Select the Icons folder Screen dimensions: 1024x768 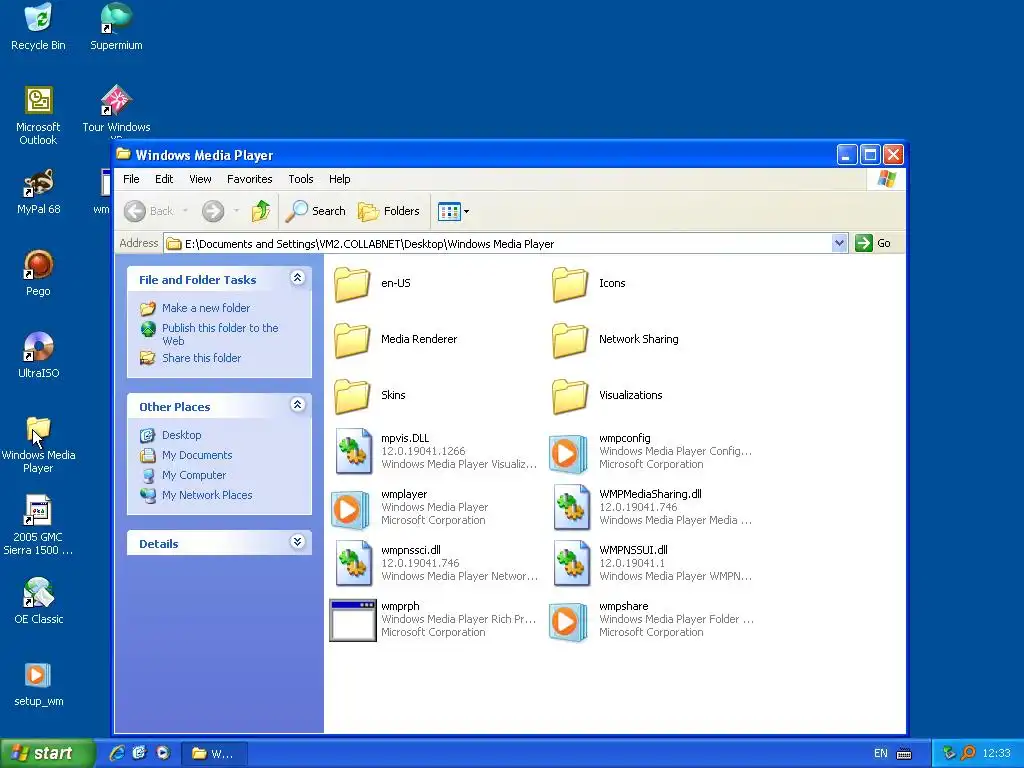[570, 283]
